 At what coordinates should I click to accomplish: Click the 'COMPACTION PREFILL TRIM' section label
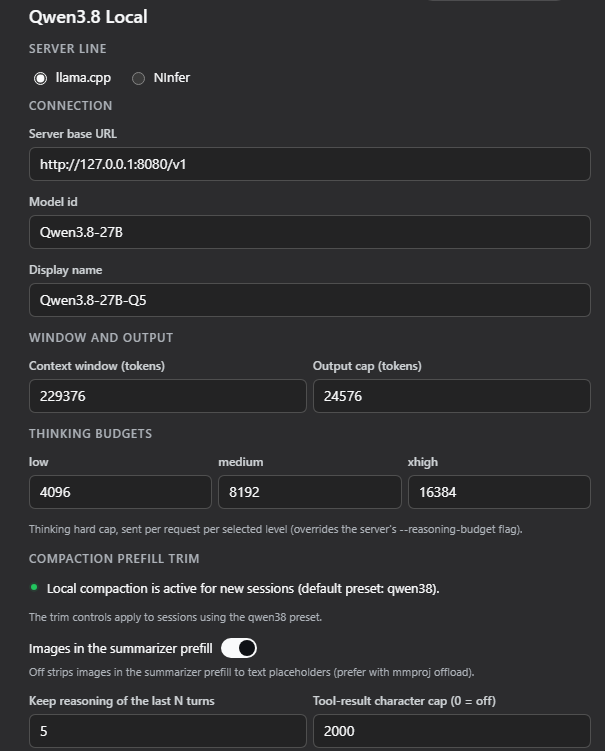114,558
